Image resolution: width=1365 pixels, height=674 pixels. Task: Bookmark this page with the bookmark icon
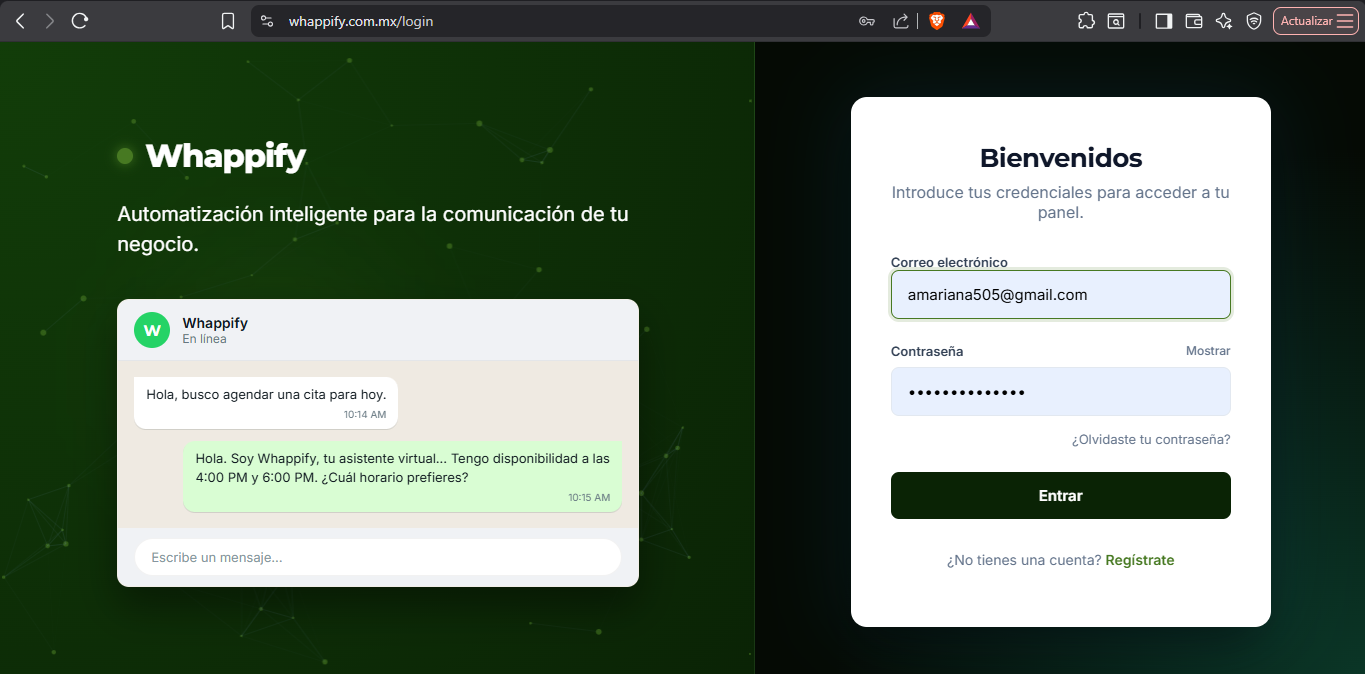[x=228, y=21]
